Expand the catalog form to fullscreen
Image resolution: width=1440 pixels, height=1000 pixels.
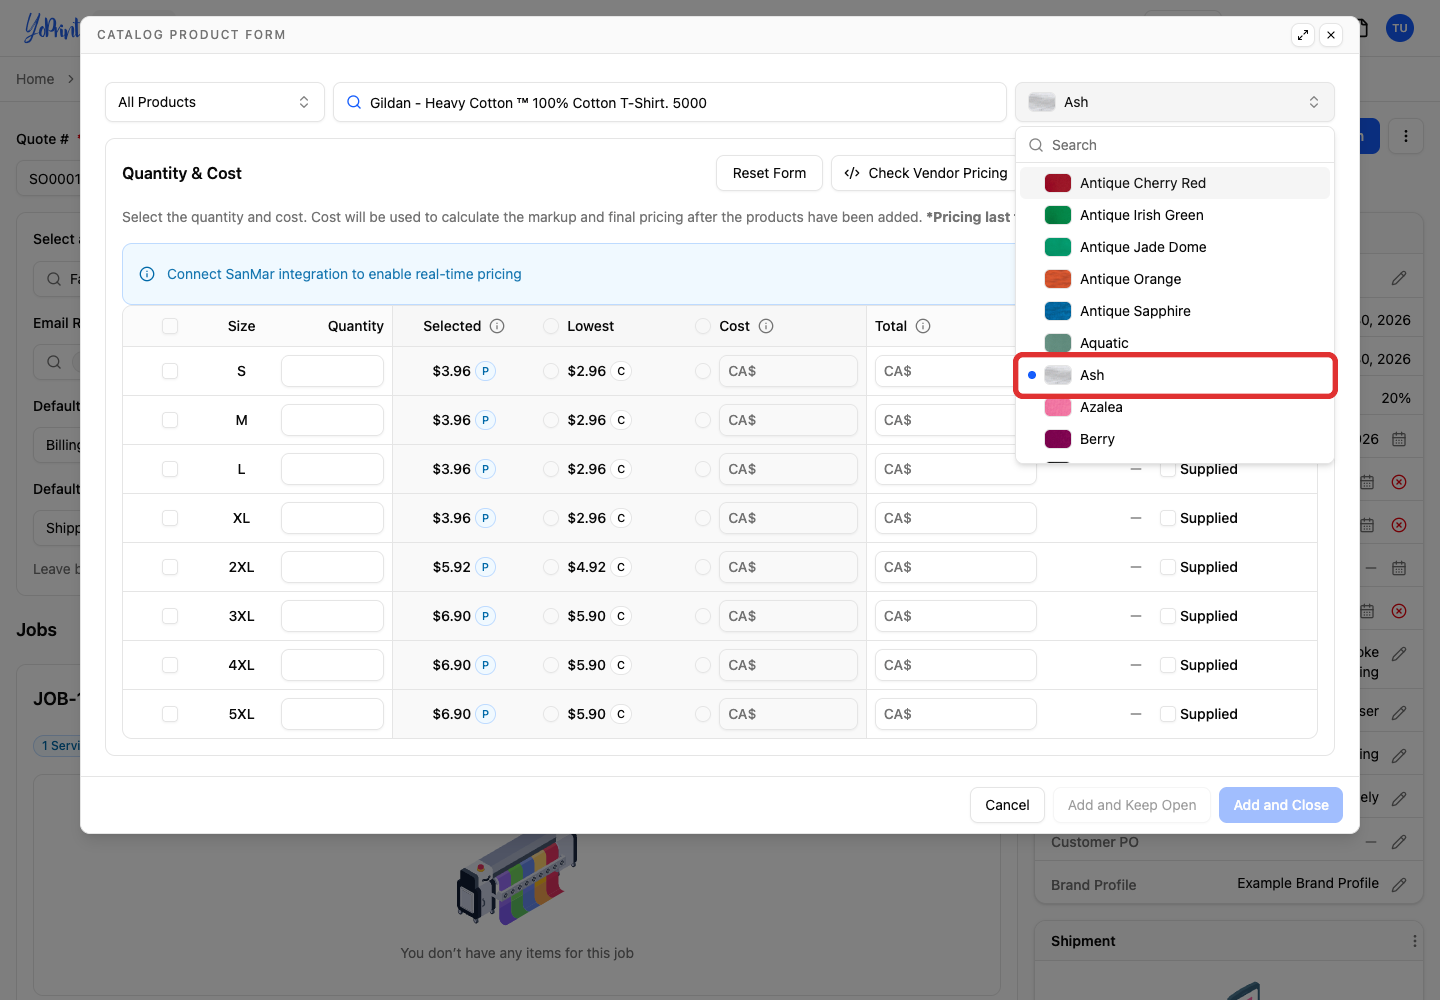pyautogui.click(x=1303, y=35)
